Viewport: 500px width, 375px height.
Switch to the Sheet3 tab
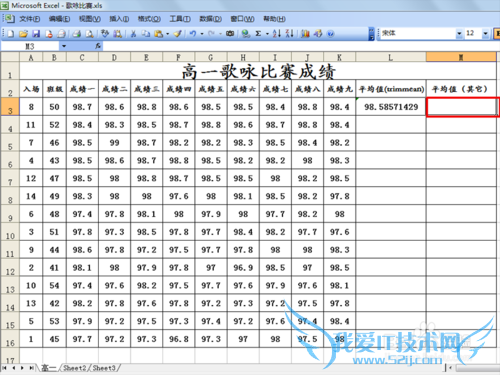[x=104, y=368]
